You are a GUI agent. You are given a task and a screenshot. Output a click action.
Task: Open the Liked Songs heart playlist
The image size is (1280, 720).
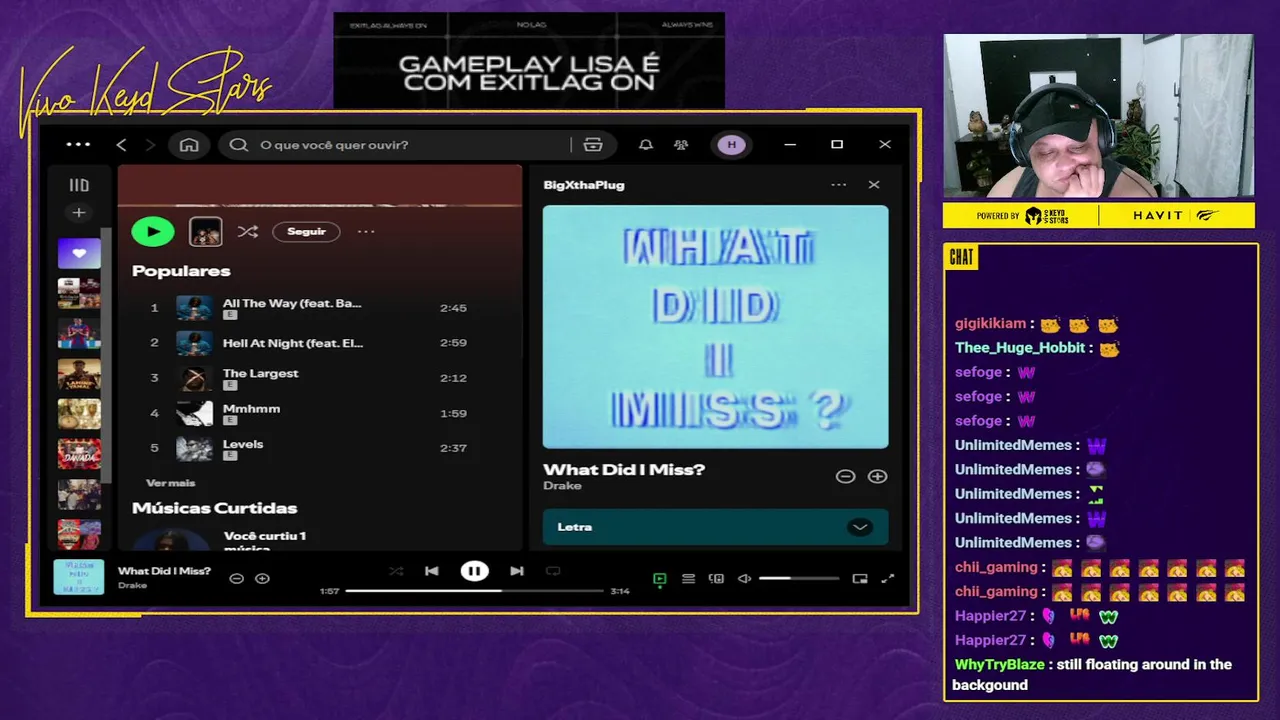pyautogui.click(x=79, y=253)
